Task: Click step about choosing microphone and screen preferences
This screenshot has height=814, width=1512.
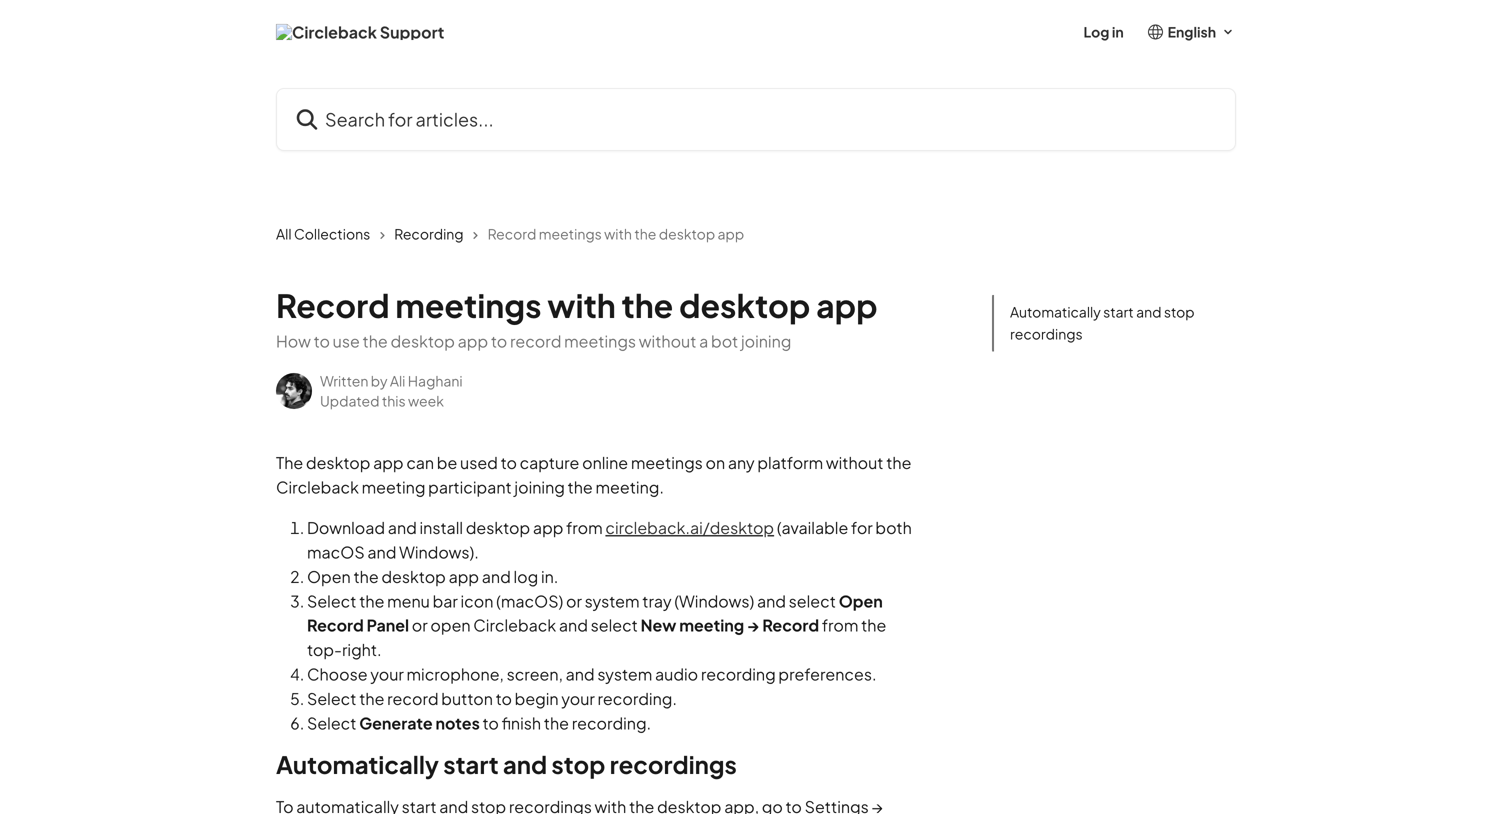Action: coord(591,675)
